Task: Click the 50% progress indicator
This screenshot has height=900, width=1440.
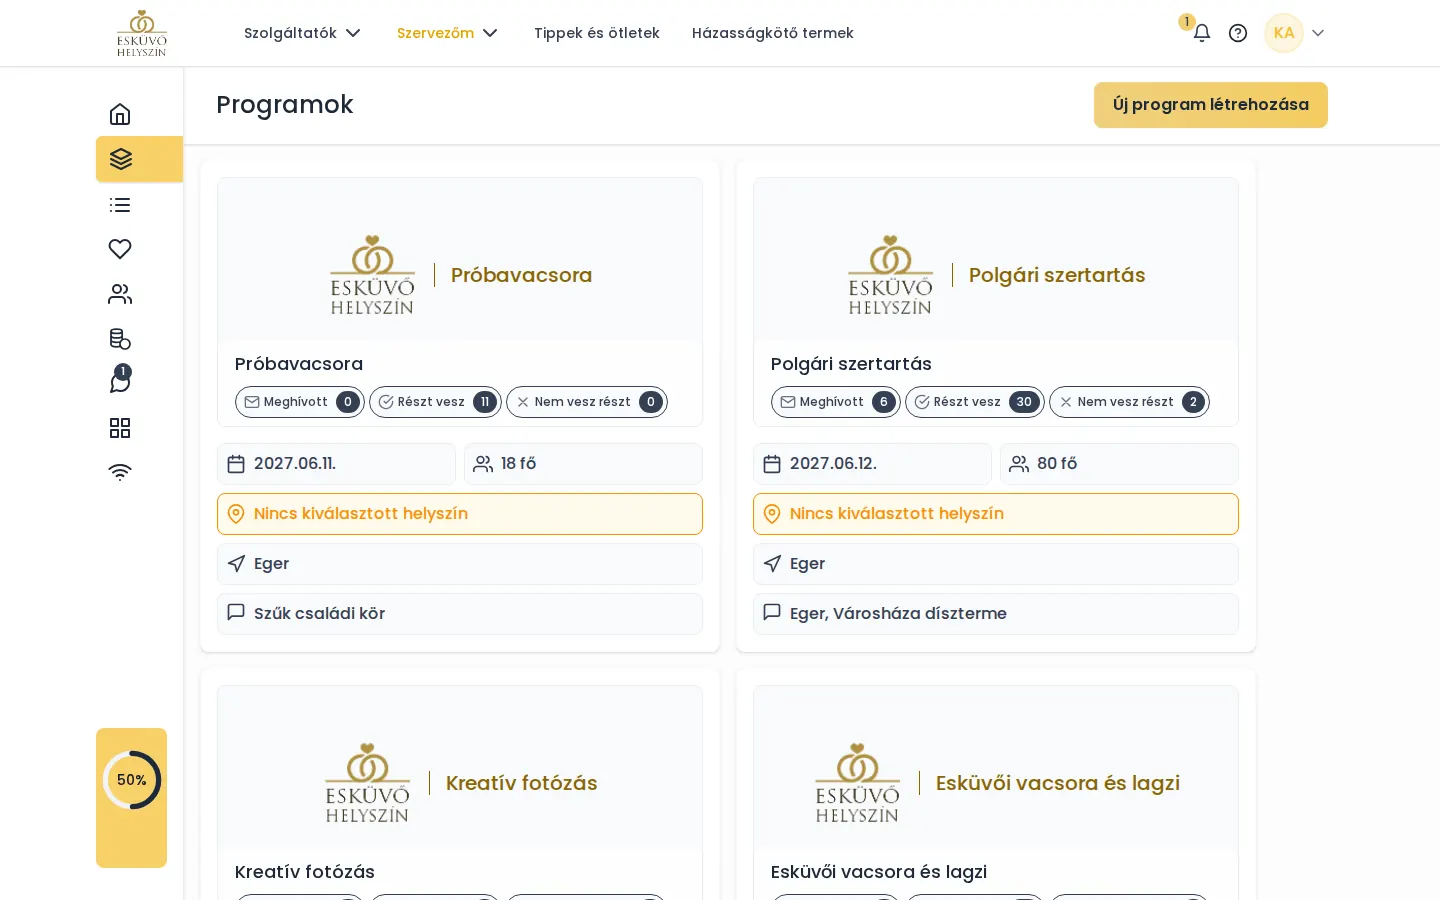Action: click(x=132, y=780)
